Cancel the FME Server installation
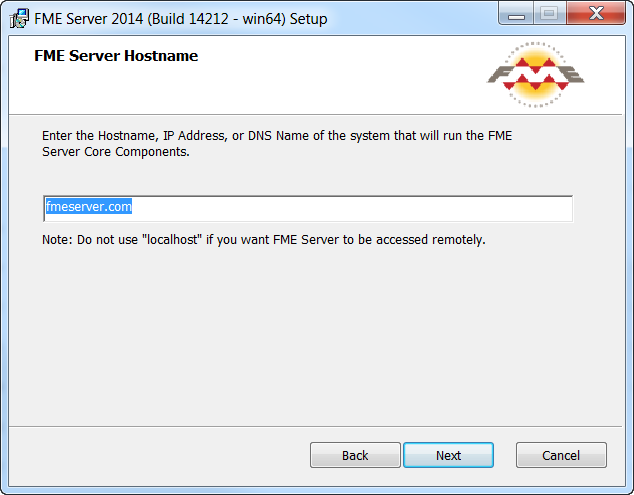Image resolution: width=634 pixels, height=495 pixels. point(561,455)
